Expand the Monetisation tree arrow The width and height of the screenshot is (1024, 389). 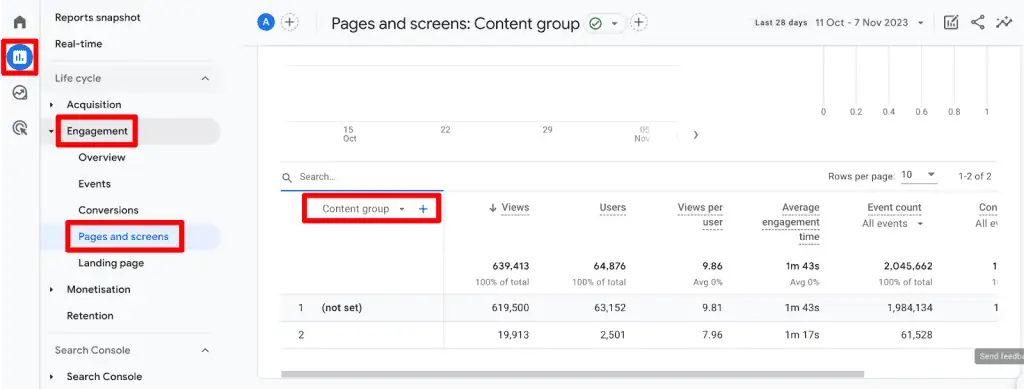52,290
